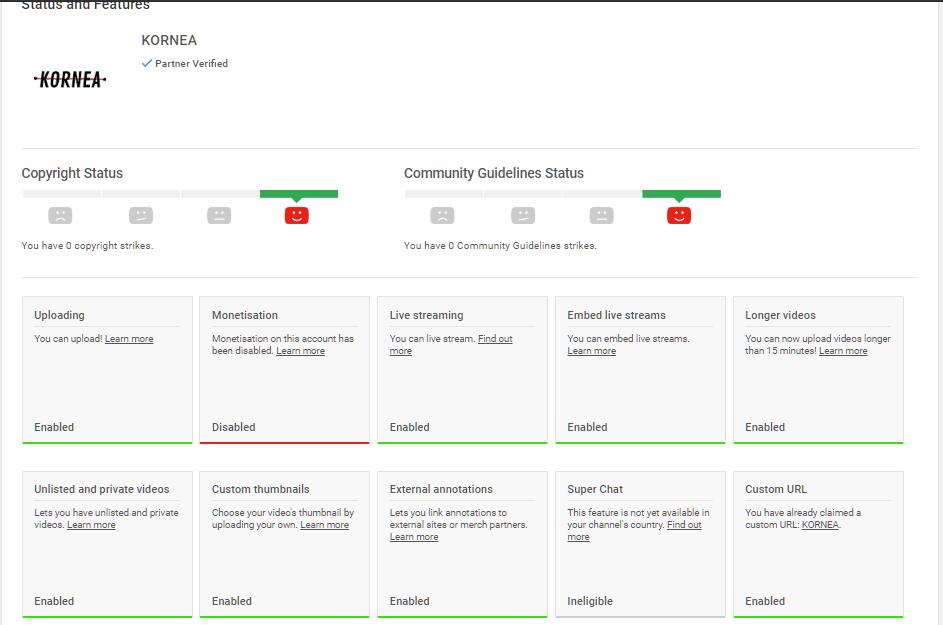Click the second grey face under Community Guidelines
The width and height of the screenshot is (943, 625).
(x=523, y=215)
